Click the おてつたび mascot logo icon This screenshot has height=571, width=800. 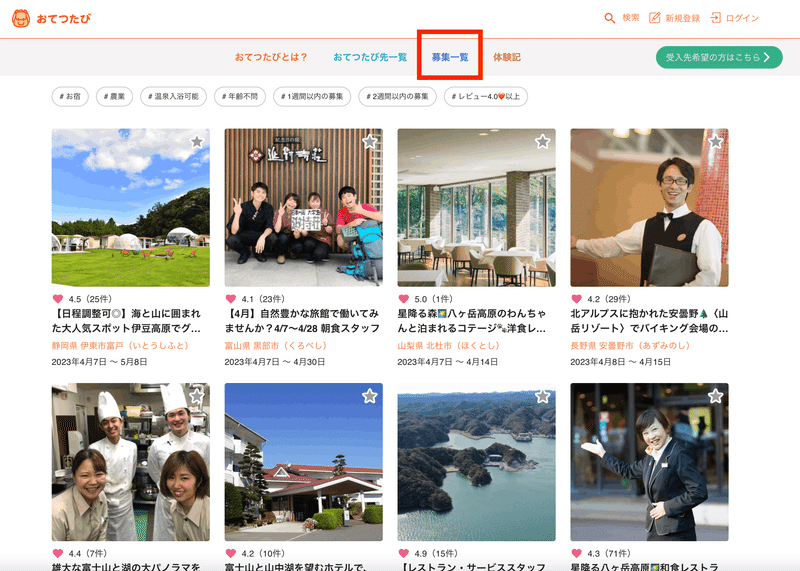21,18
